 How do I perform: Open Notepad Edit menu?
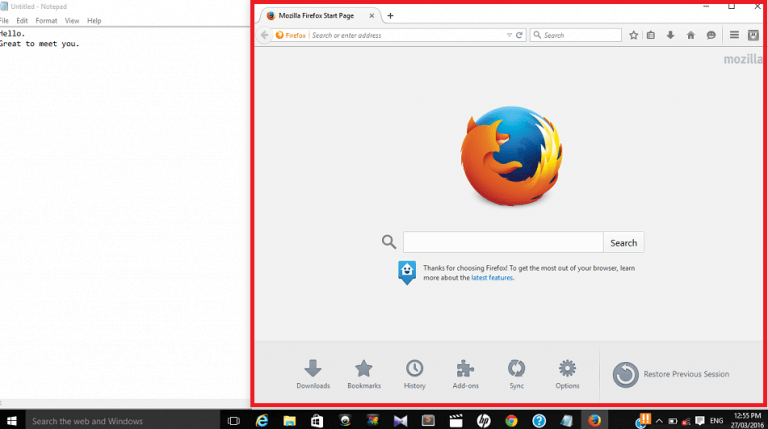pyautogui.click(x=22, y=21)
